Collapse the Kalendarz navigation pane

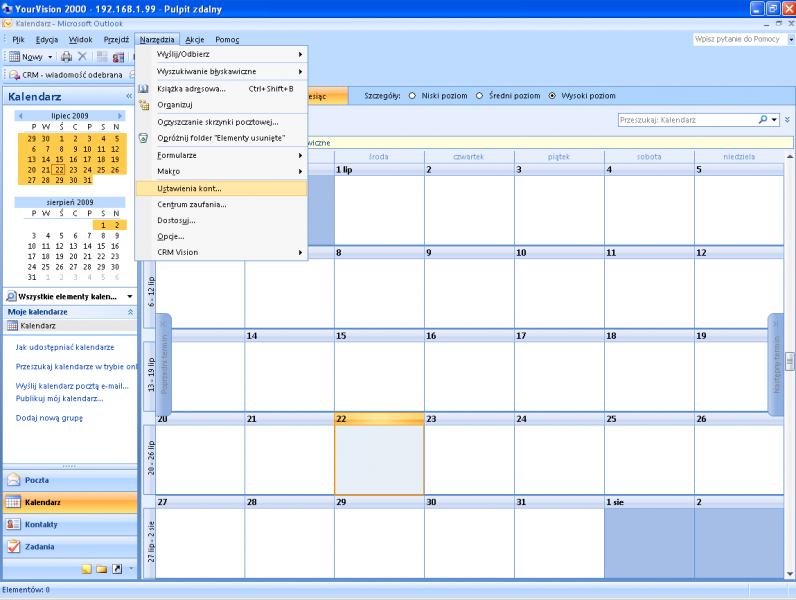tap(129, 96)
